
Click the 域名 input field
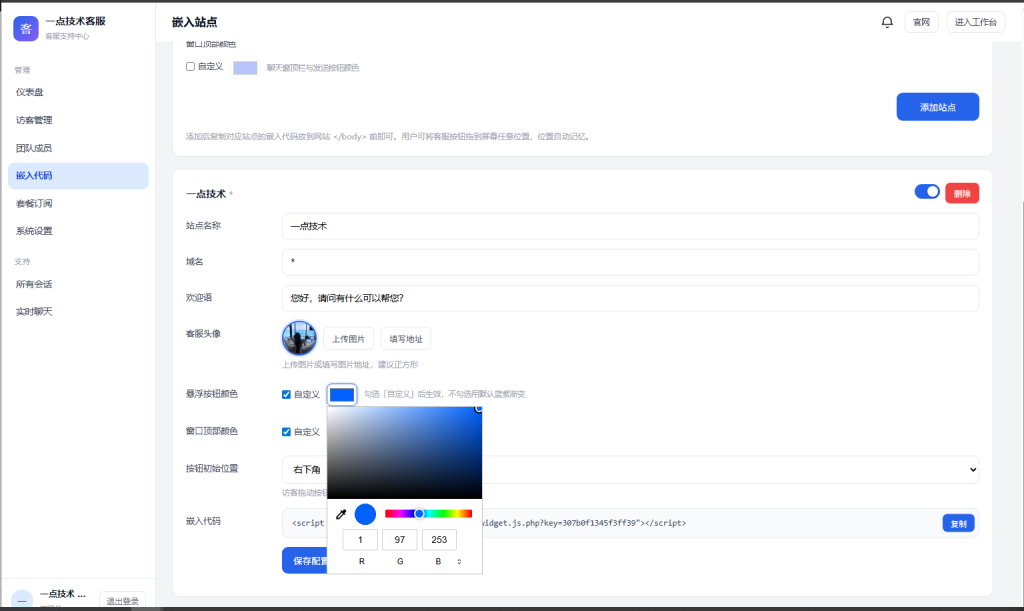coord(630,262)
